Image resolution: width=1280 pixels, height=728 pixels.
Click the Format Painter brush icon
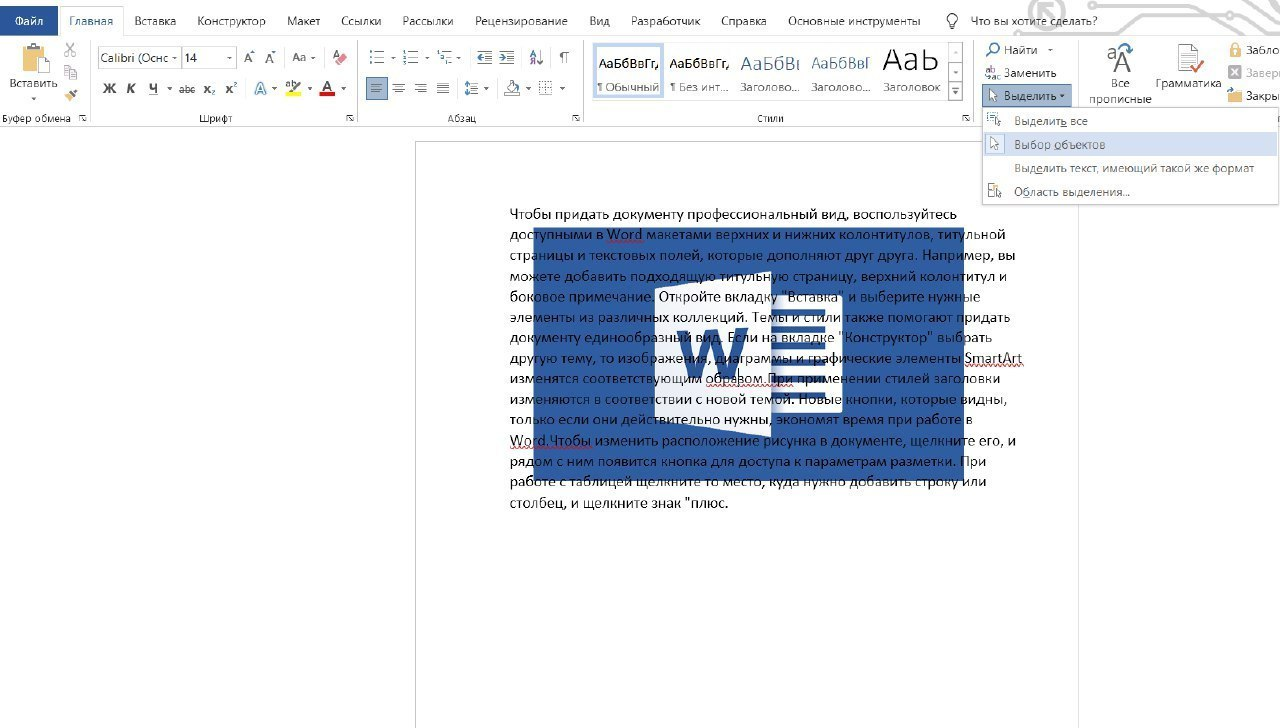(x=70, y=95)
